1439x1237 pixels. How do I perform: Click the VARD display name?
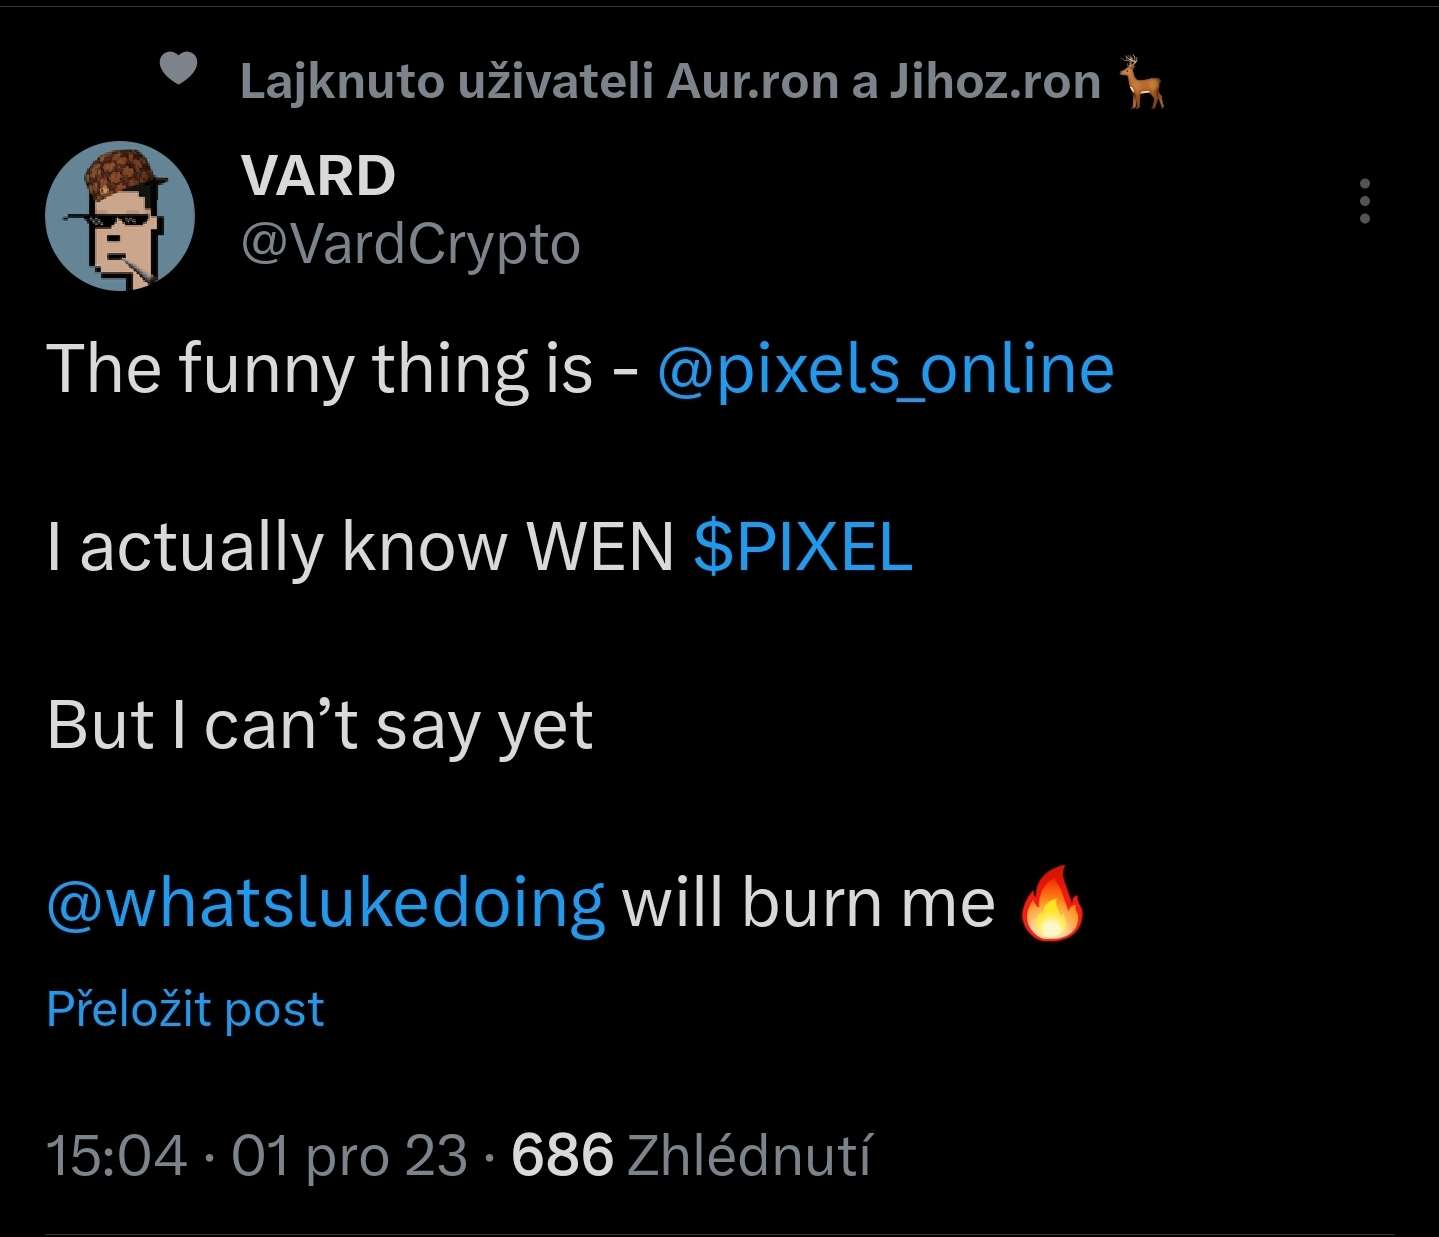[318, 176]
